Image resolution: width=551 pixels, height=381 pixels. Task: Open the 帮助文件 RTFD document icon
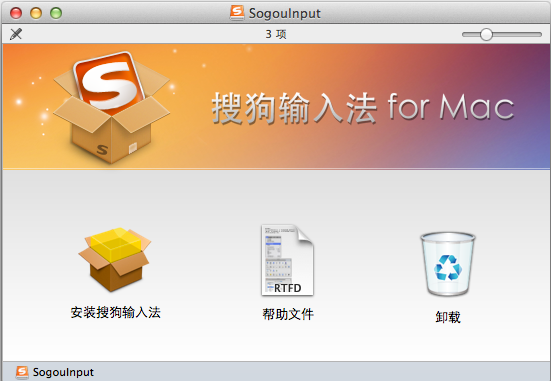coord(287,260)
